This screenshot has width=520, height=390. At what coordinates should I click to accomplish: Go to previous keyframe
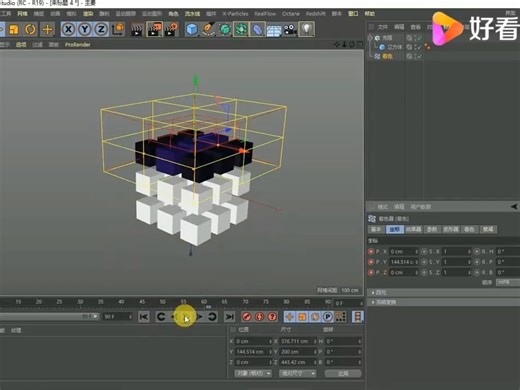[x=161, y=317]
